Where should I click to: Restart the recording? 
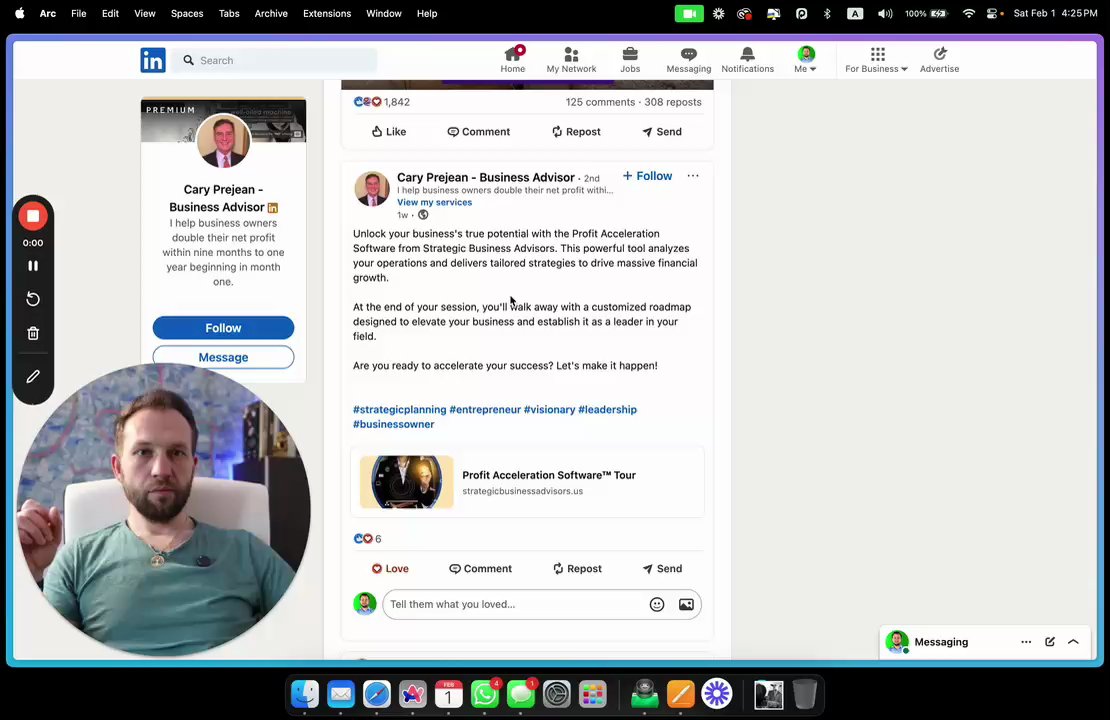pos(33,299)
